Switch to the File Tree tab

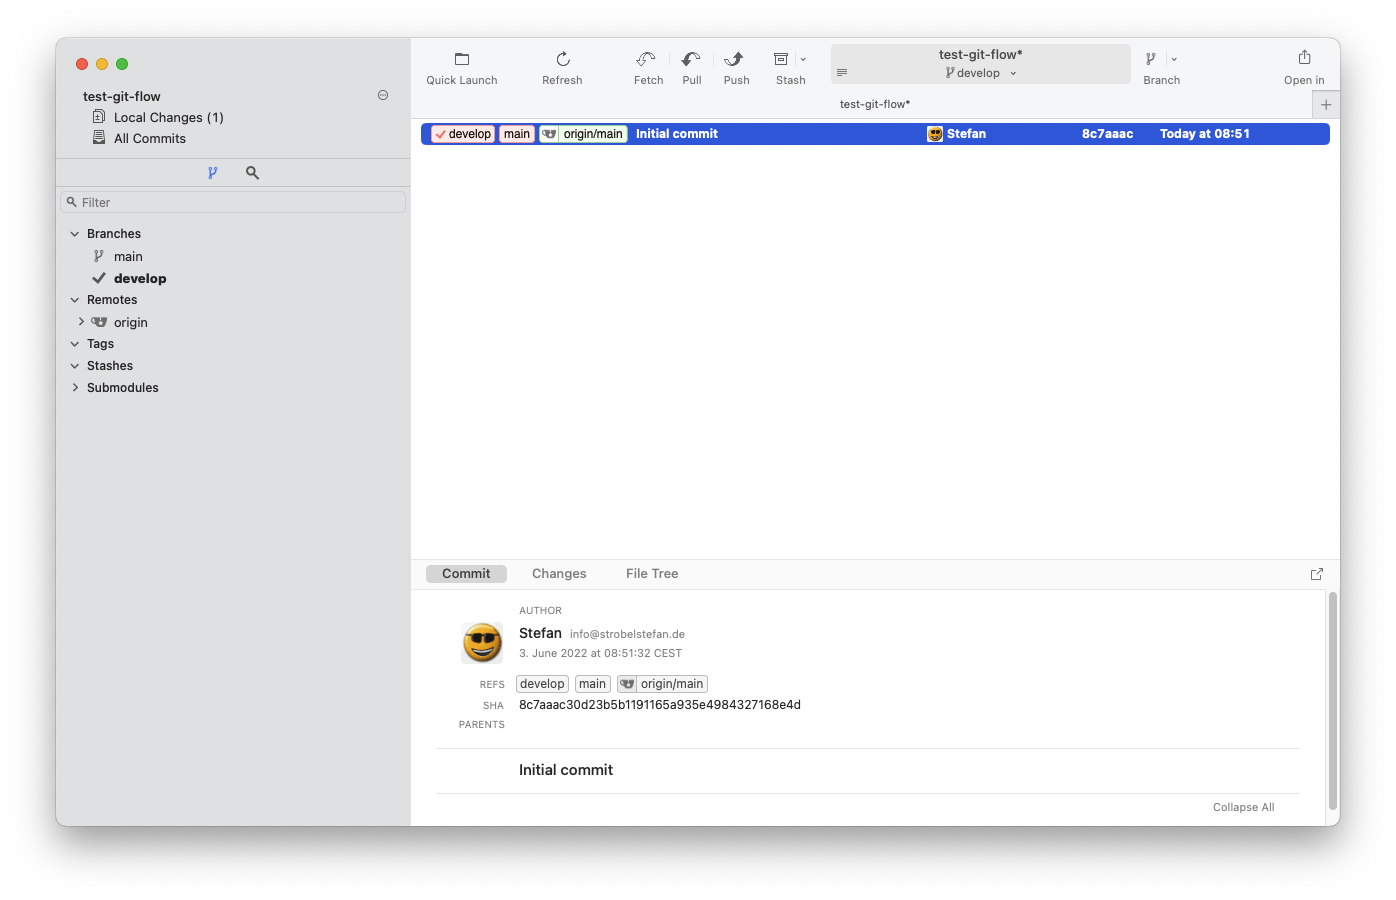651,573
